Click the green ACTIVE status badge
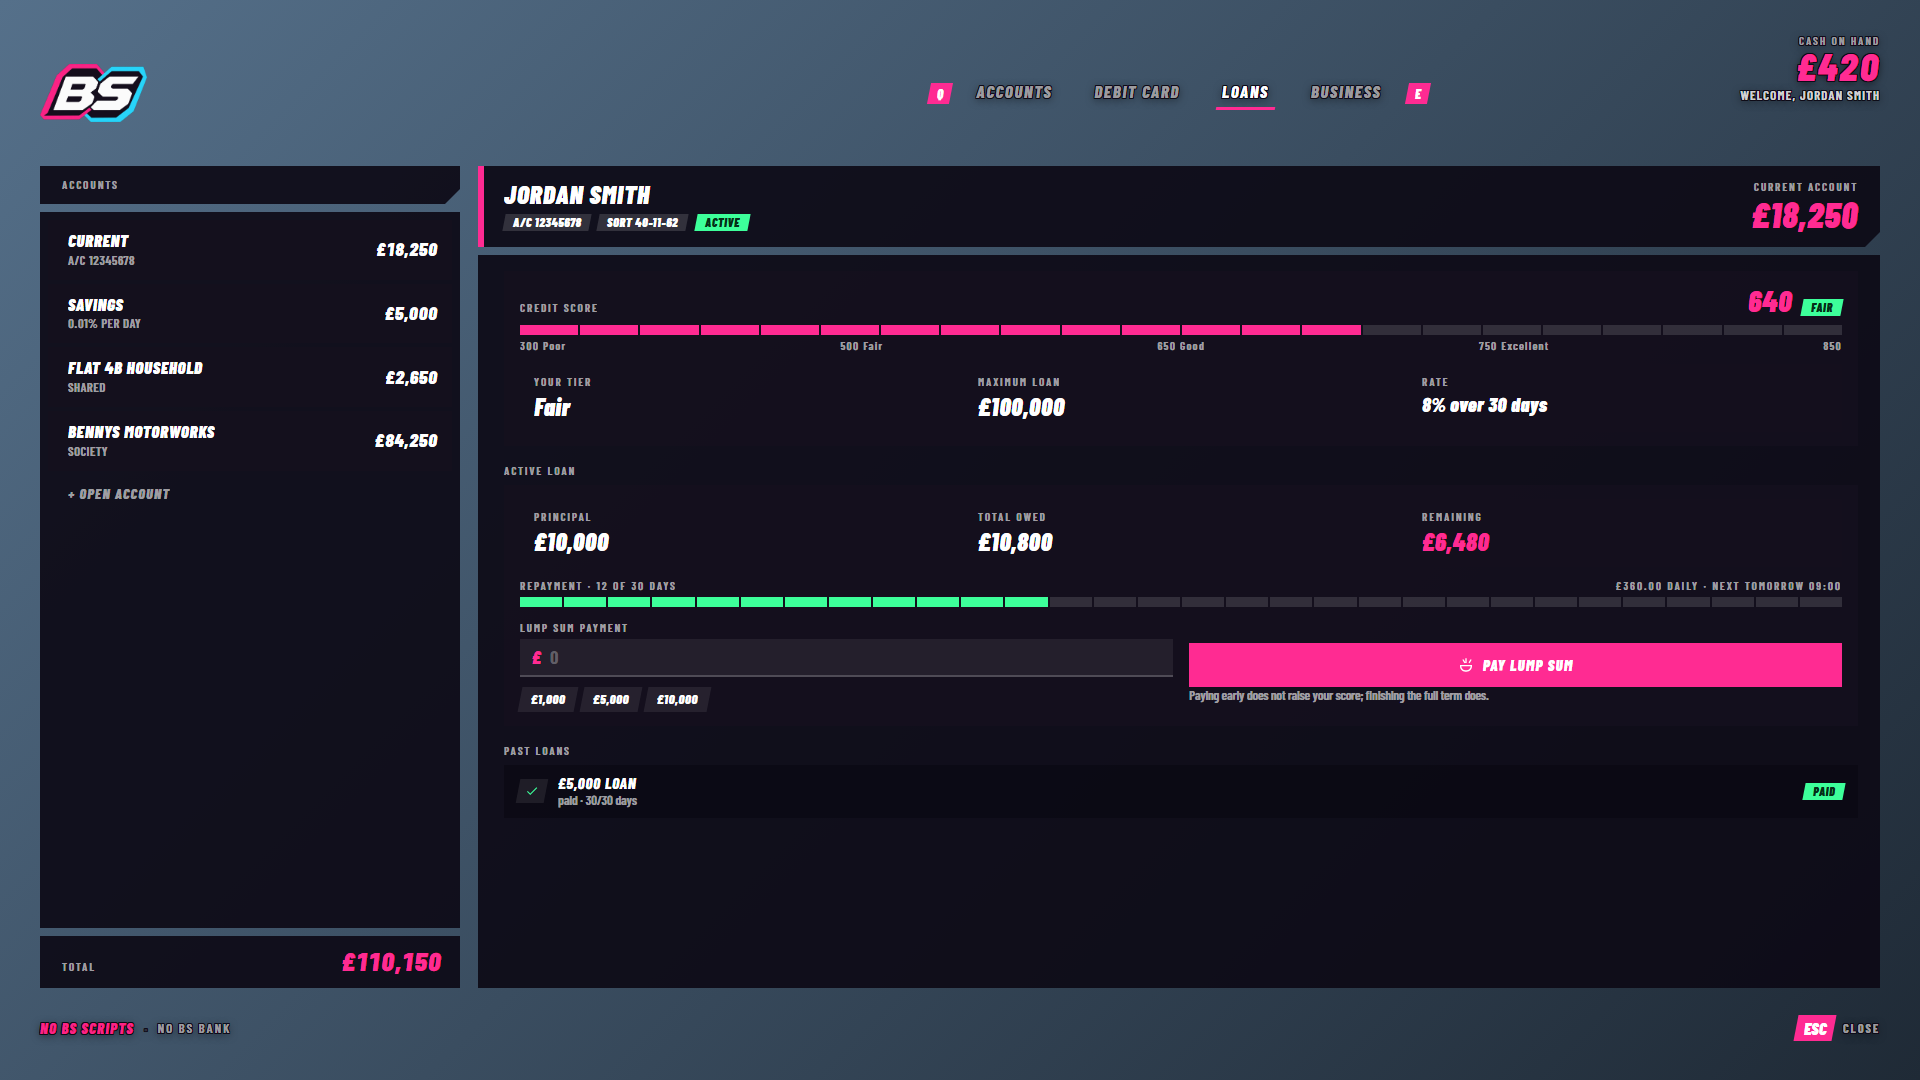This screenshot has width=1920, height=1080. (722, 223)
